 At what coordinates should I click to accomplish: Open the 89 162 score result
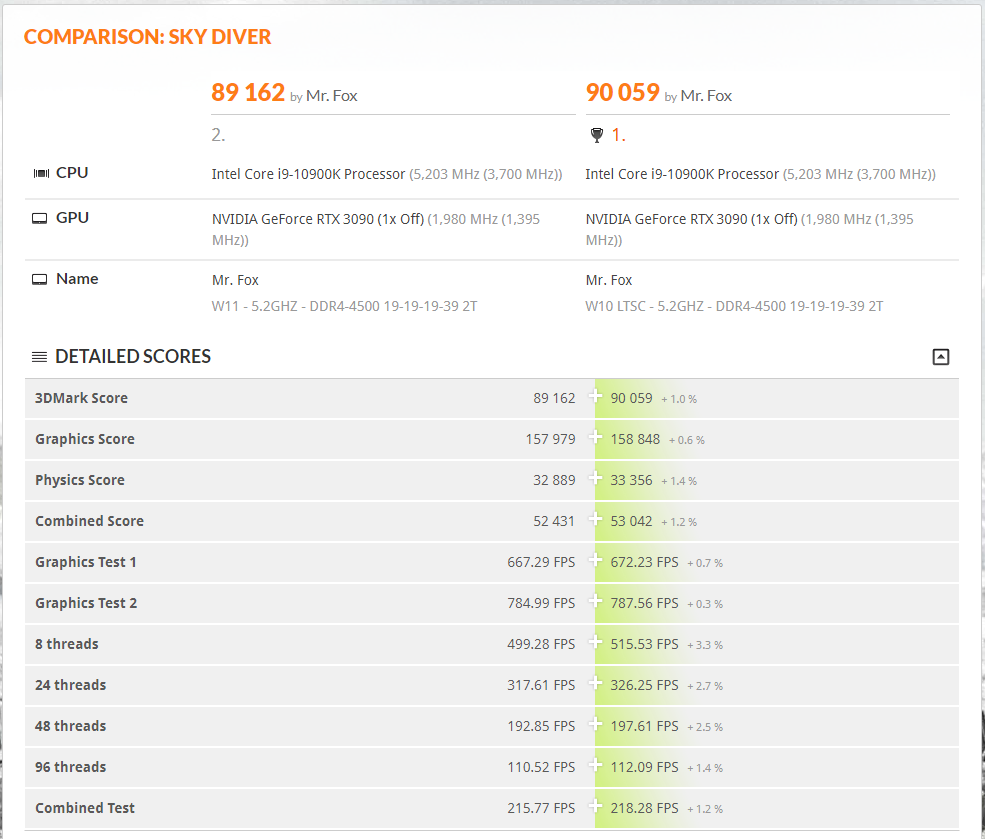pyautogui.click(x=248, y=92)
